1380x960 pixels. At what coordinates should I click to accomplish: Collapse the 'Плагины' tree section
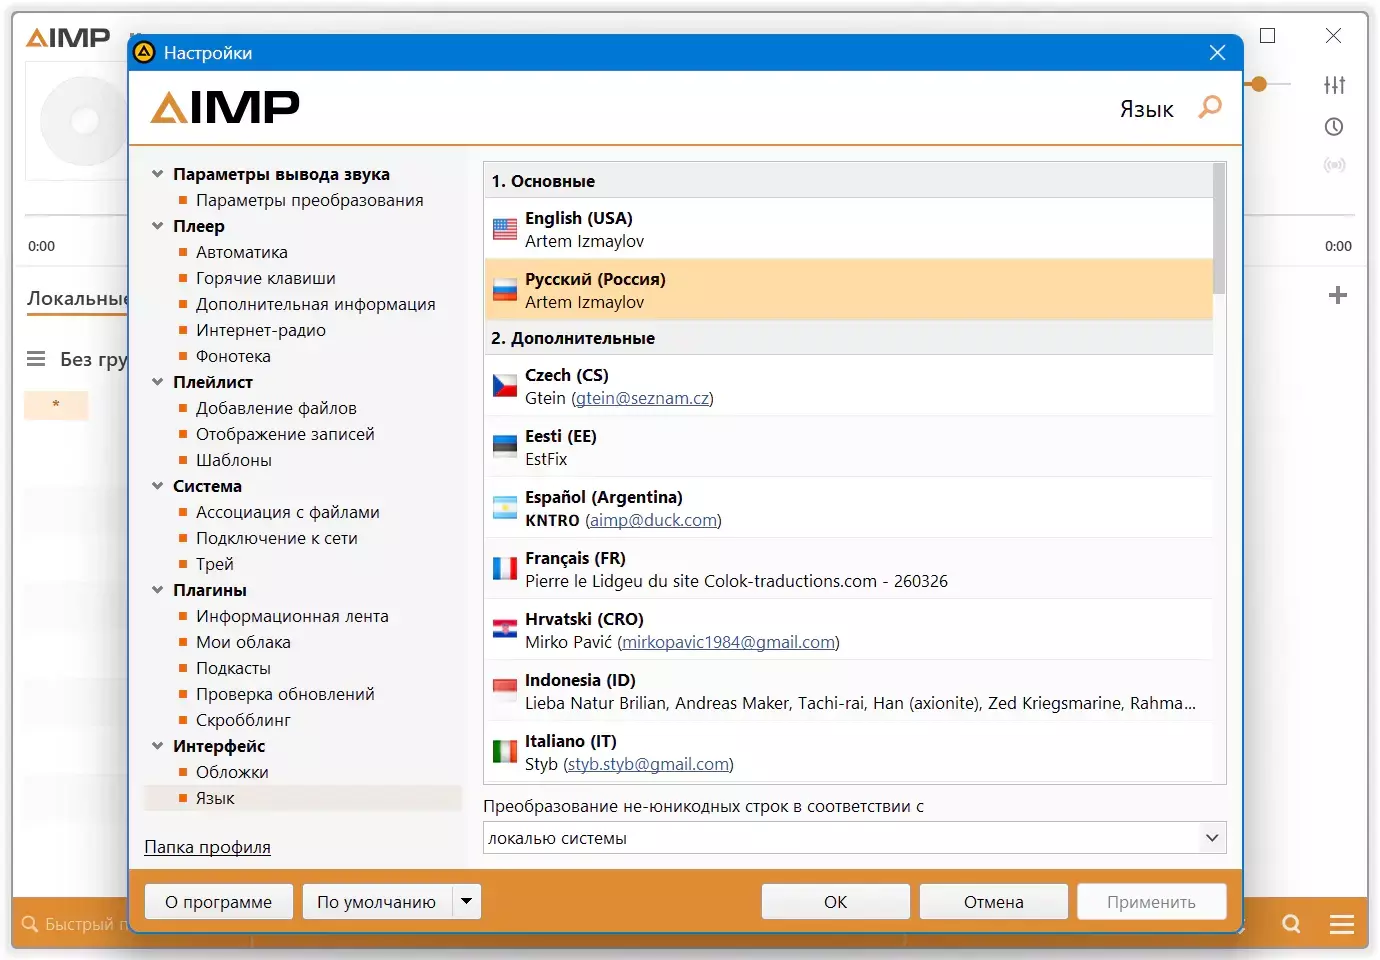[157, 590]
